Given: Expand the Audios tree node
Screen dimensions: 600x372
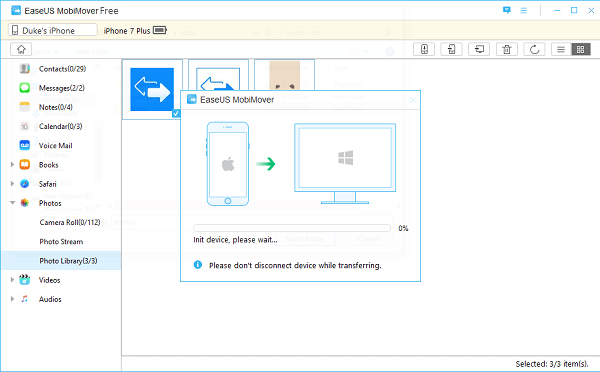Looking at the screenshot, I should click(x=12, y=299).
